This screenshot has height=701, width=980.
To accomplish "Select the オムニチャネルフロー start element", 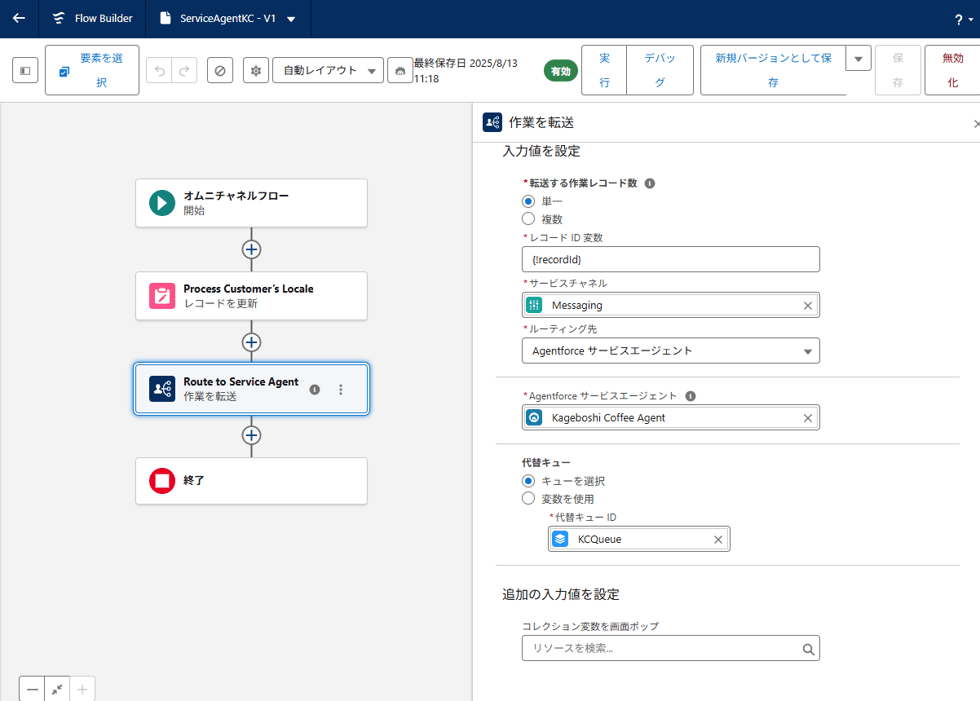I will point(251,203).
